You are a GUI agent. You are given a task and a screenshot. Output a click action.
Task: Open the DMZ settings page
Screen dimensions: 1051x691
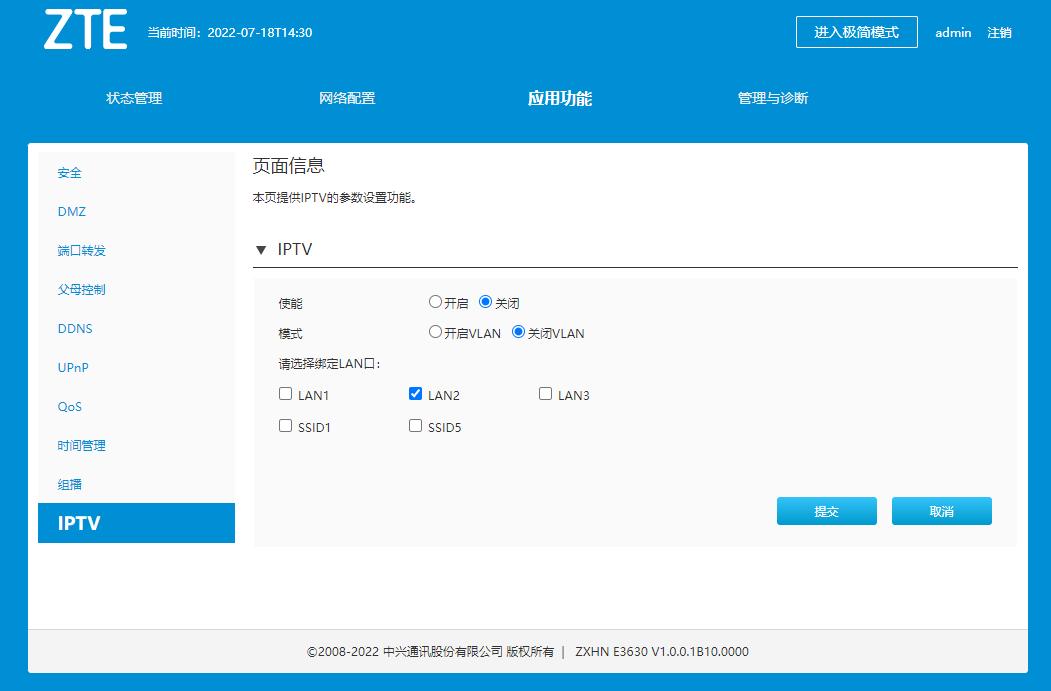[69, 211]
